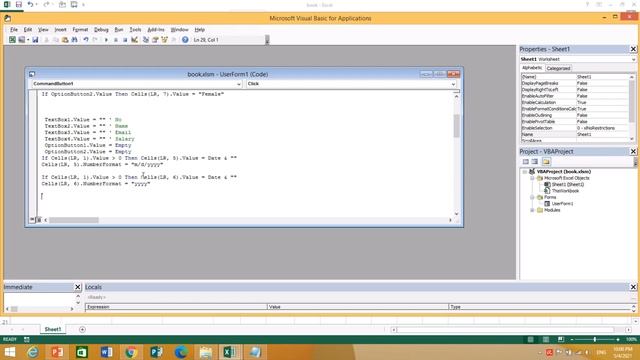
Task: Click View Object icon in Project panel
Action: tap(535, 162)
